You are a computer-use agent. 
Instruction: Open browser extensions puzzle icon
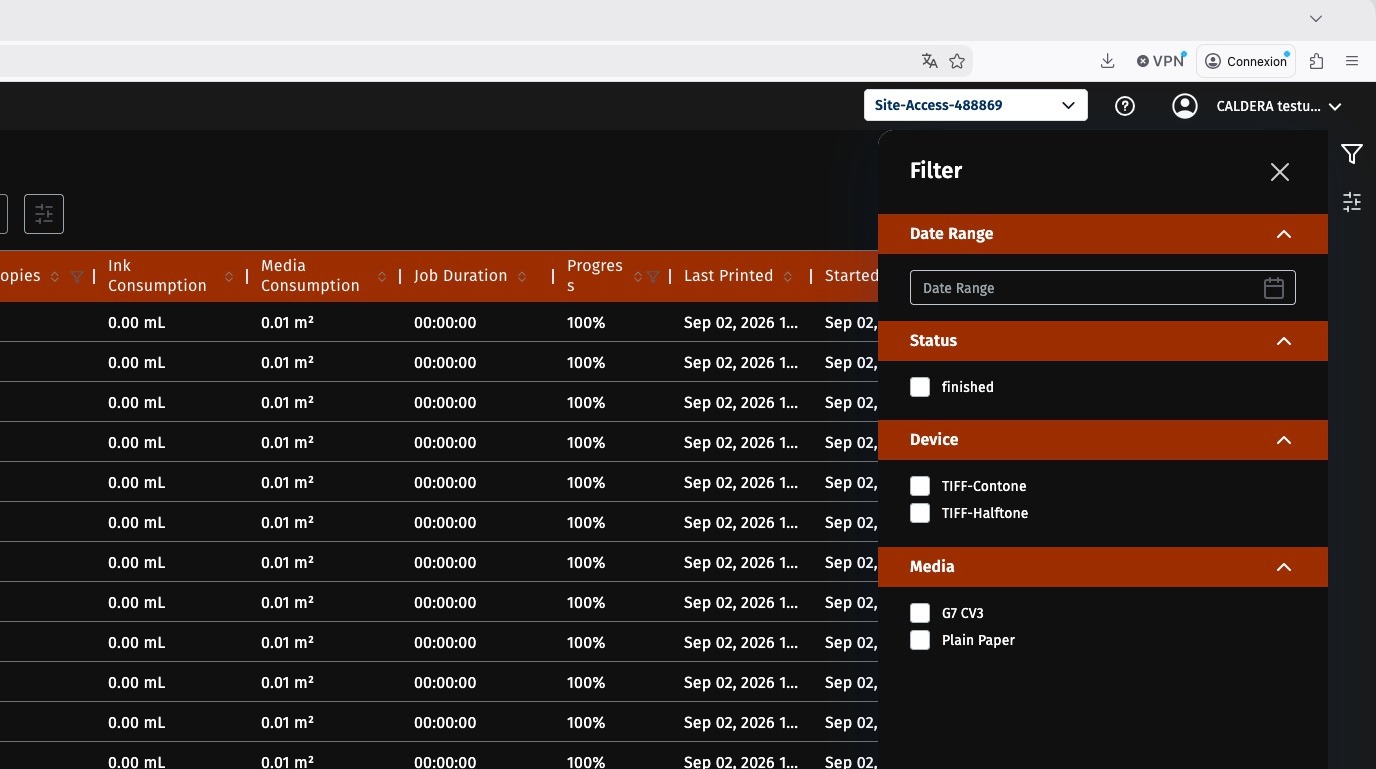pos(1317,61)
